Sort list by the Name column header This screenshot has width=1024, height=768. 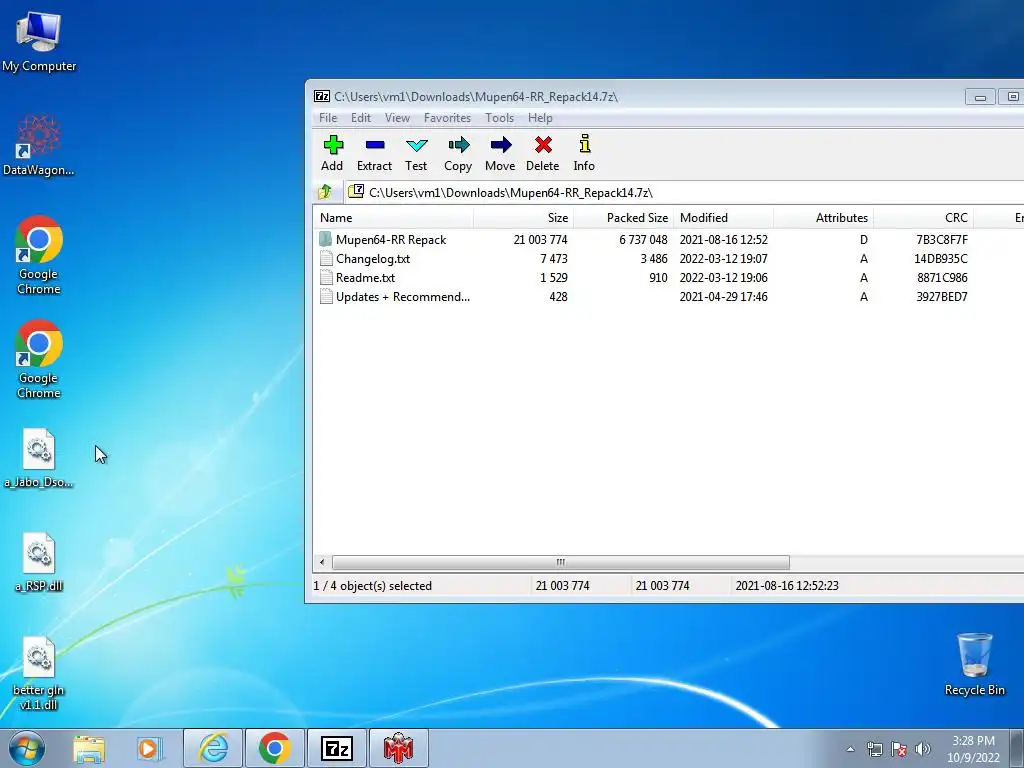(394, 217)
